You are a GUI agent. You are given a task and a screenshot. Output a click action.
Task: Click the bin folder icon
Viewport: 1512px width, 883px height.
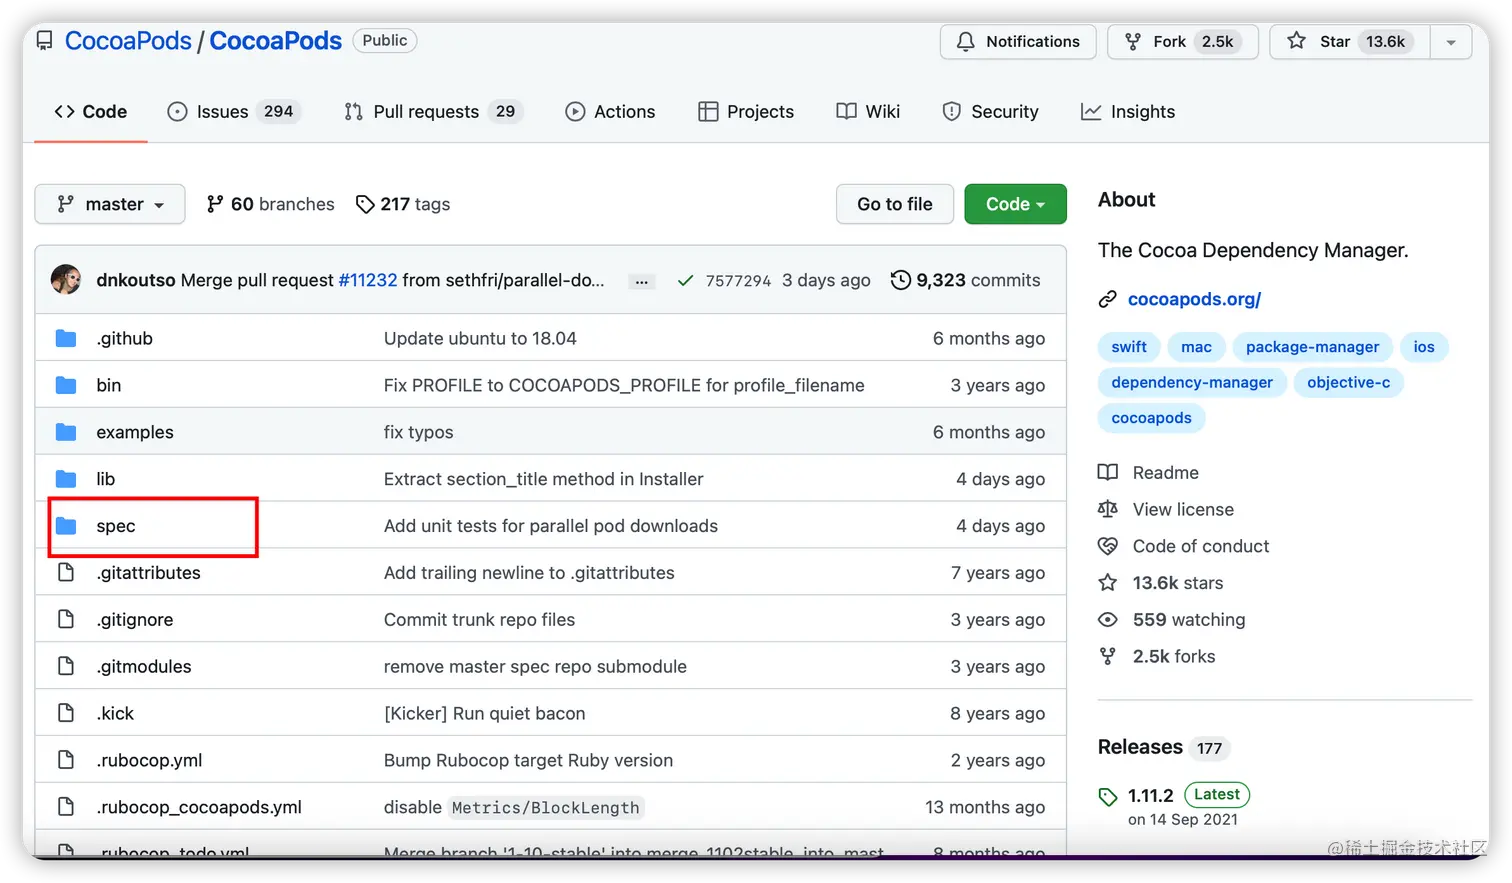point(66,386)
